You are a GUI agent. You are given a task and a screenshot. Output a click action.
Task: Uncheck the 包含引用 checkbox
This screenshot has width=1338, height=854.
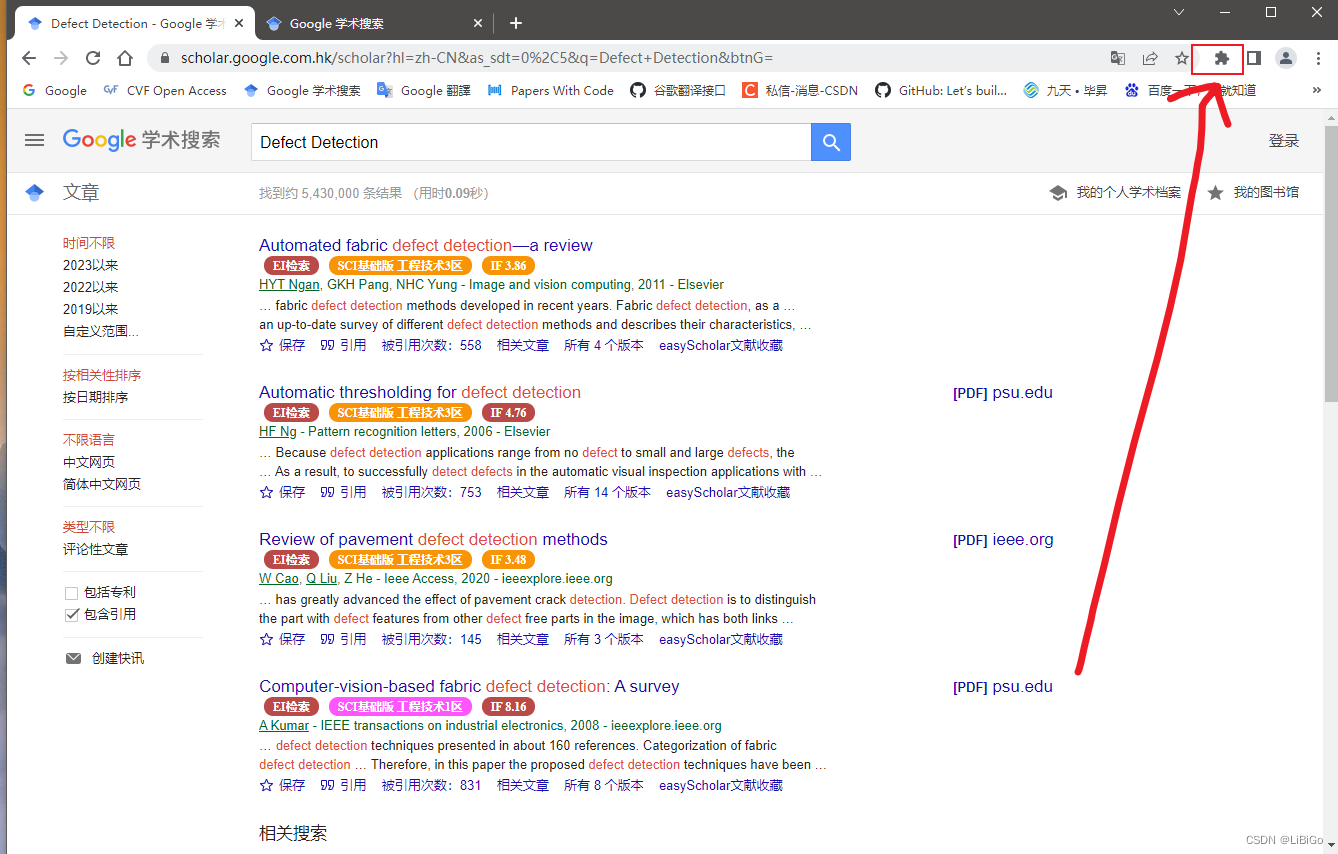(71, 614)
